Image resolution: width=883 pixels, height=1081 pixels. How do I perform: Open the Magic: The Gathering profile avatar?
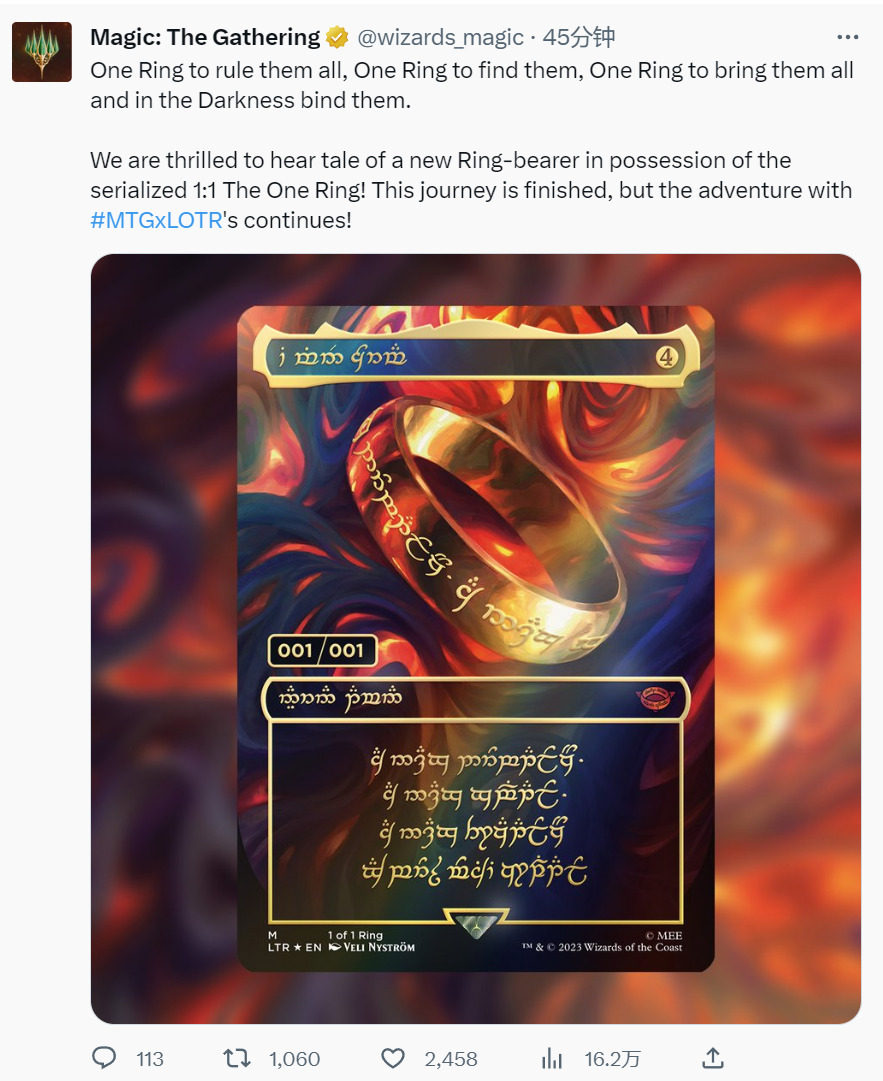[x=42, y=52]
